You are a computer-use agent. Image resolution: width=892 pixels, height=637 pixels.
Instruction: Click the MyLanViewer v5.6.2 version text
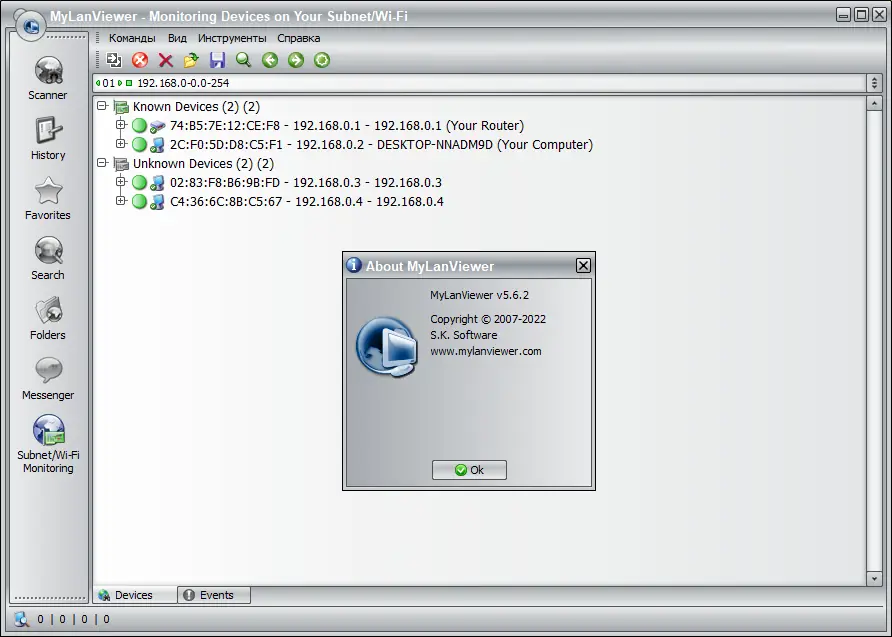tap(480, 295)
